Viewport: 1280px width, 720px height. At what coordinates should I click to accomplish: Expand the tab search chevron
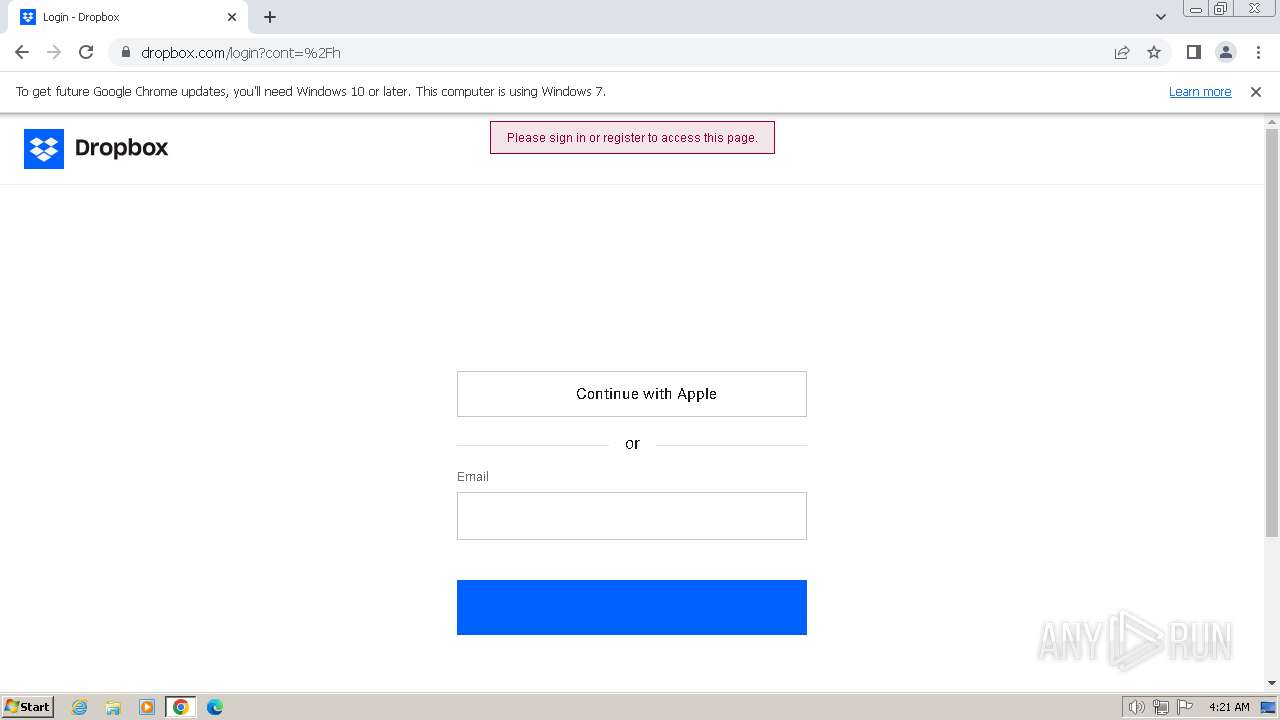tap(1161, 17)
